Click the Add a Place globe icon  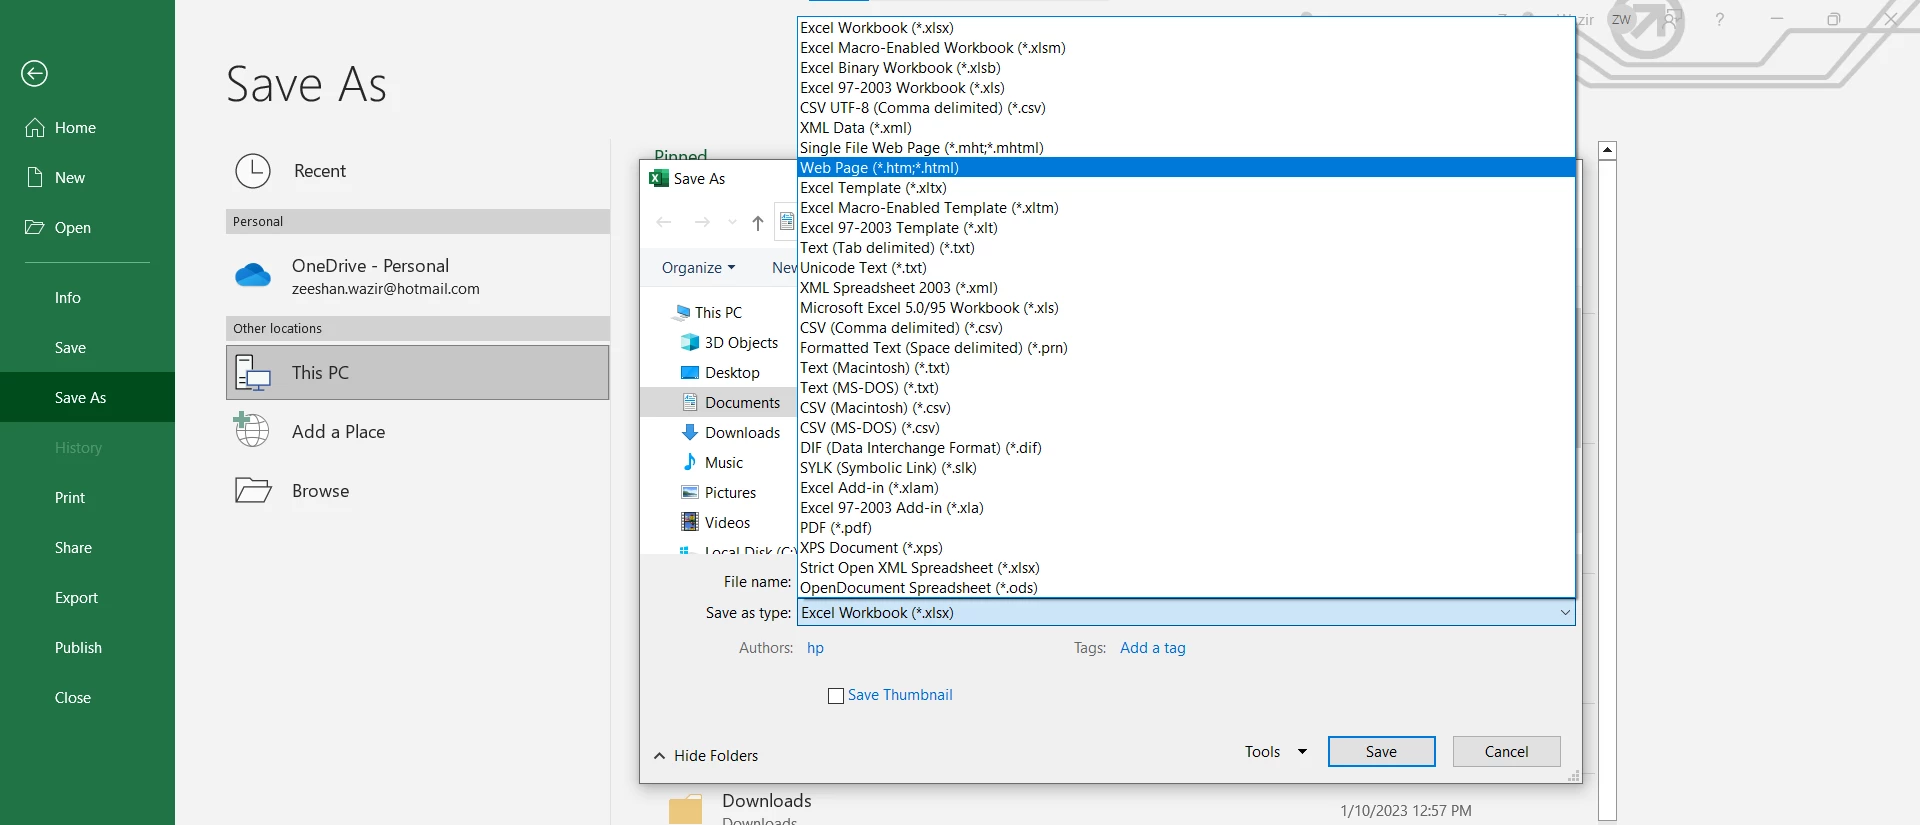point(251,431)
